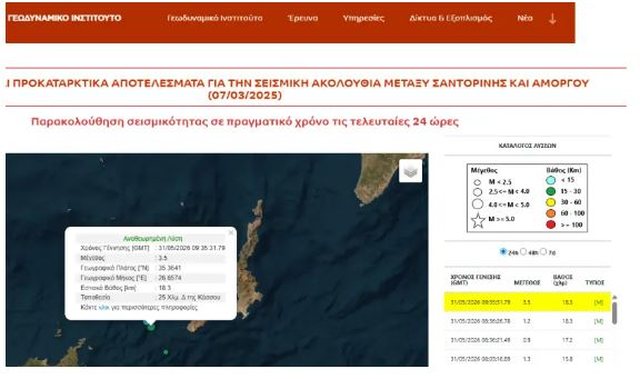Sort by the ΜΕΓΕΘΟΣ column header
This screenshot has height=379, width=640.
pos(527,282)
